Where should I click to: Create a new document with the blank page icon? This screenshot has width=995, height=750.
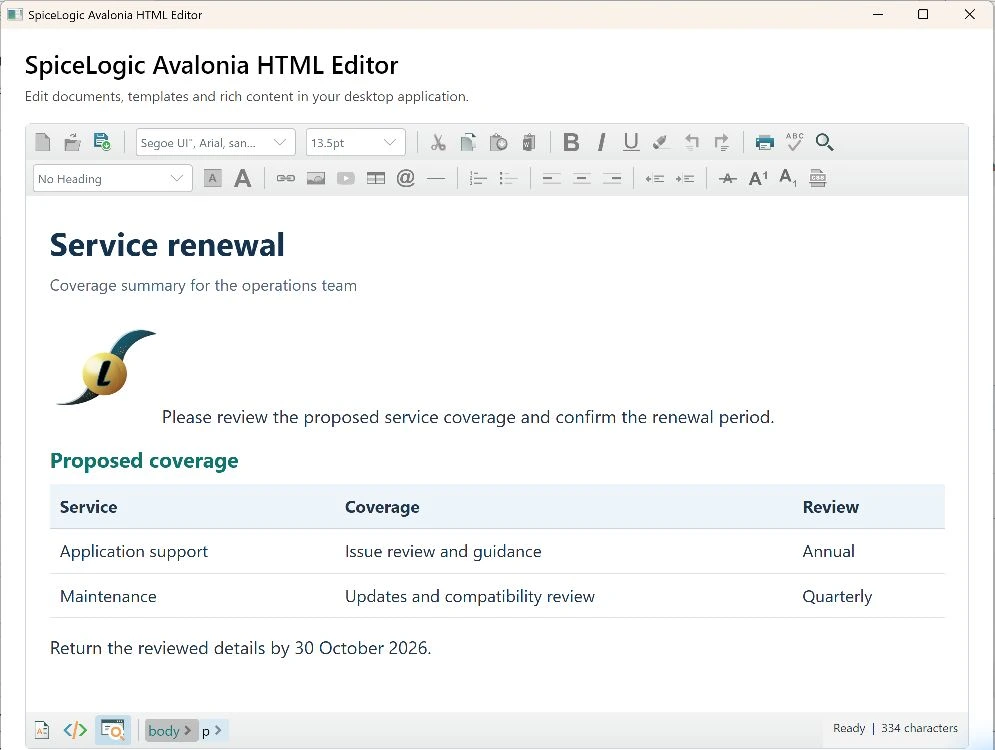(43, 142)
